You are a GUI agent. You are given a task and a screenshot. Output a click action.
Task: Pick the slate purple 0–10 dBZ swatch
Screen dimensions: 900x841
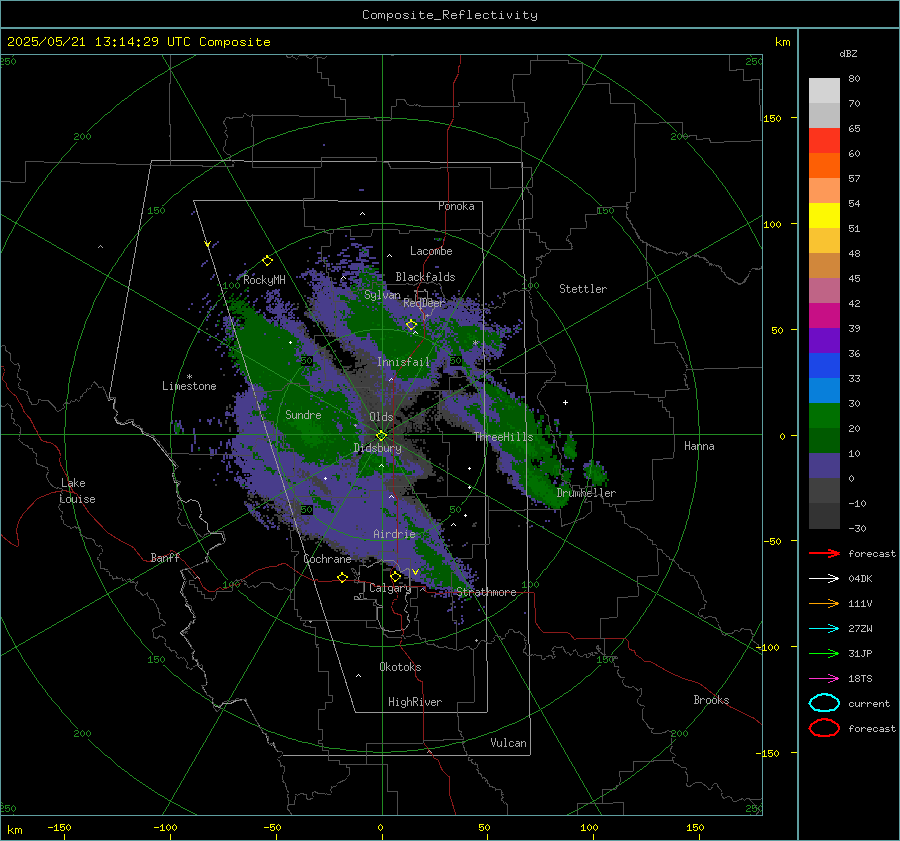(824, 466)
